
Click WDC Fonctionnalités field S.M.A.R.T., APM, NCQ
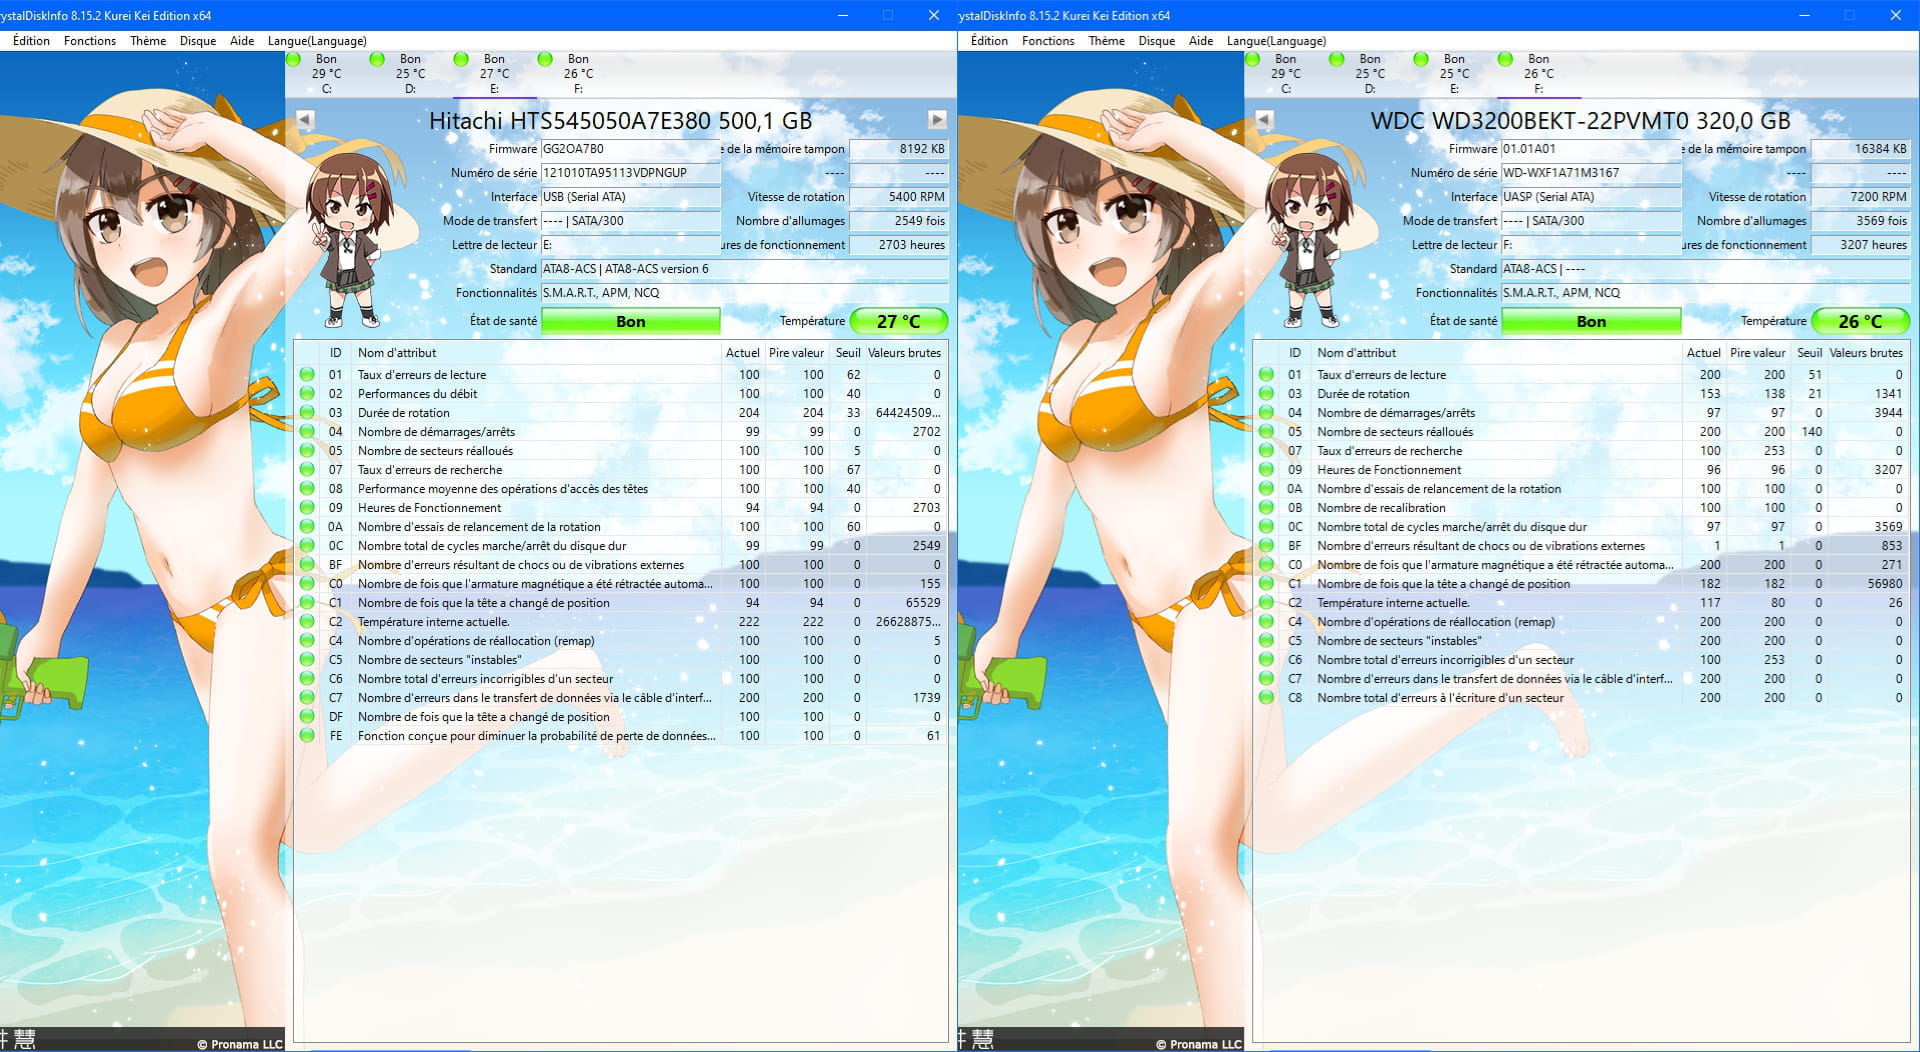(1705, 293)
